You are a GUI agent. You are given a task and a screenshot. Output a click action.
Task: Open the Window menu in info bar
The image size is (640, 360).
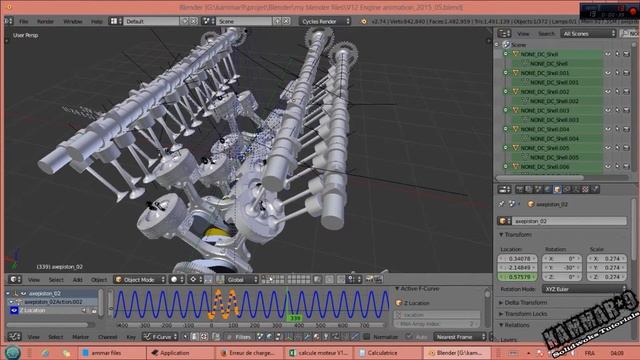tap(73, 21)
